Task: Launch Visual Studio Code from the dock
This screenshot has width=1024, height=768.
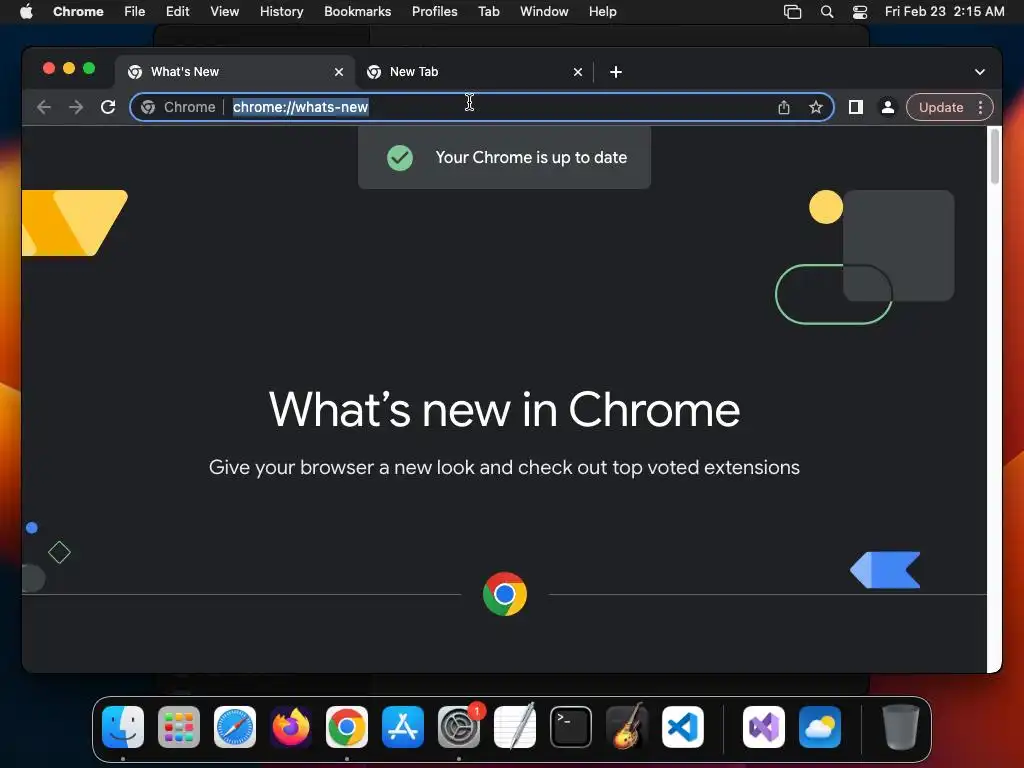Action: pyautogui.click(x=683, y=727)
